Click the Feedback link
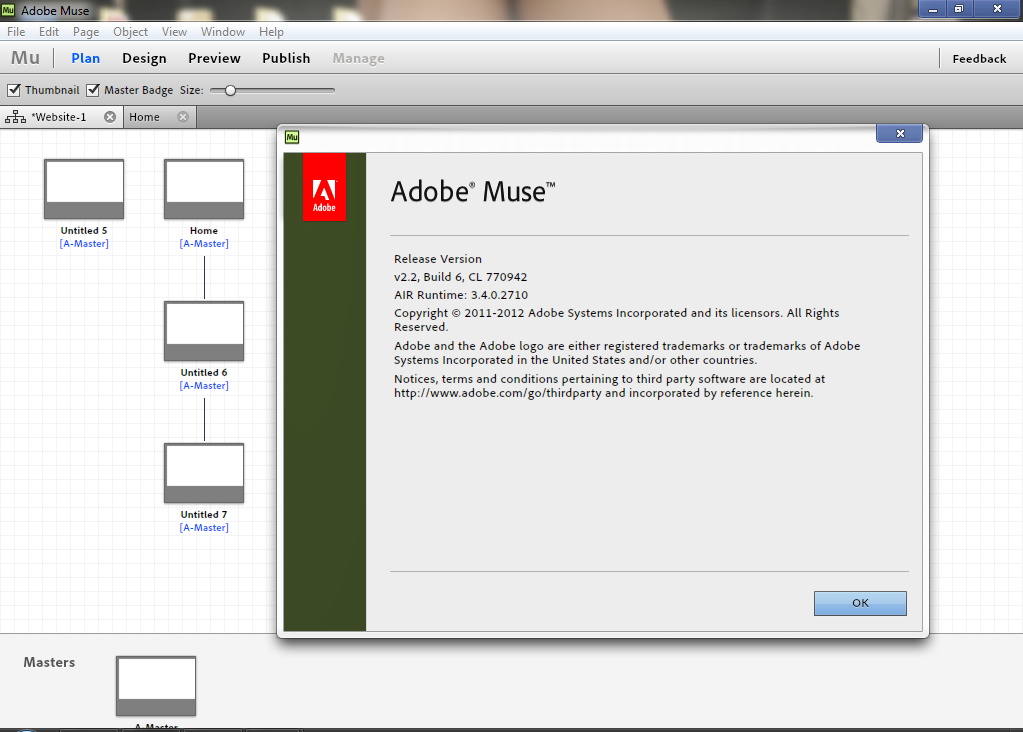This screenshot has height=732, width=1023. point(979,59)
